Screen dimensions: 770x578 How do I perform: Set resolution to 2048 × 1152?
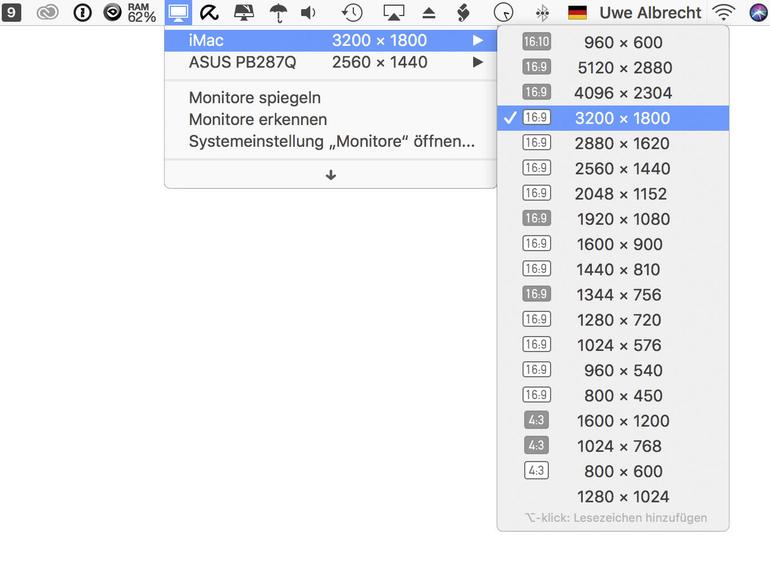[x=613, y=194]
